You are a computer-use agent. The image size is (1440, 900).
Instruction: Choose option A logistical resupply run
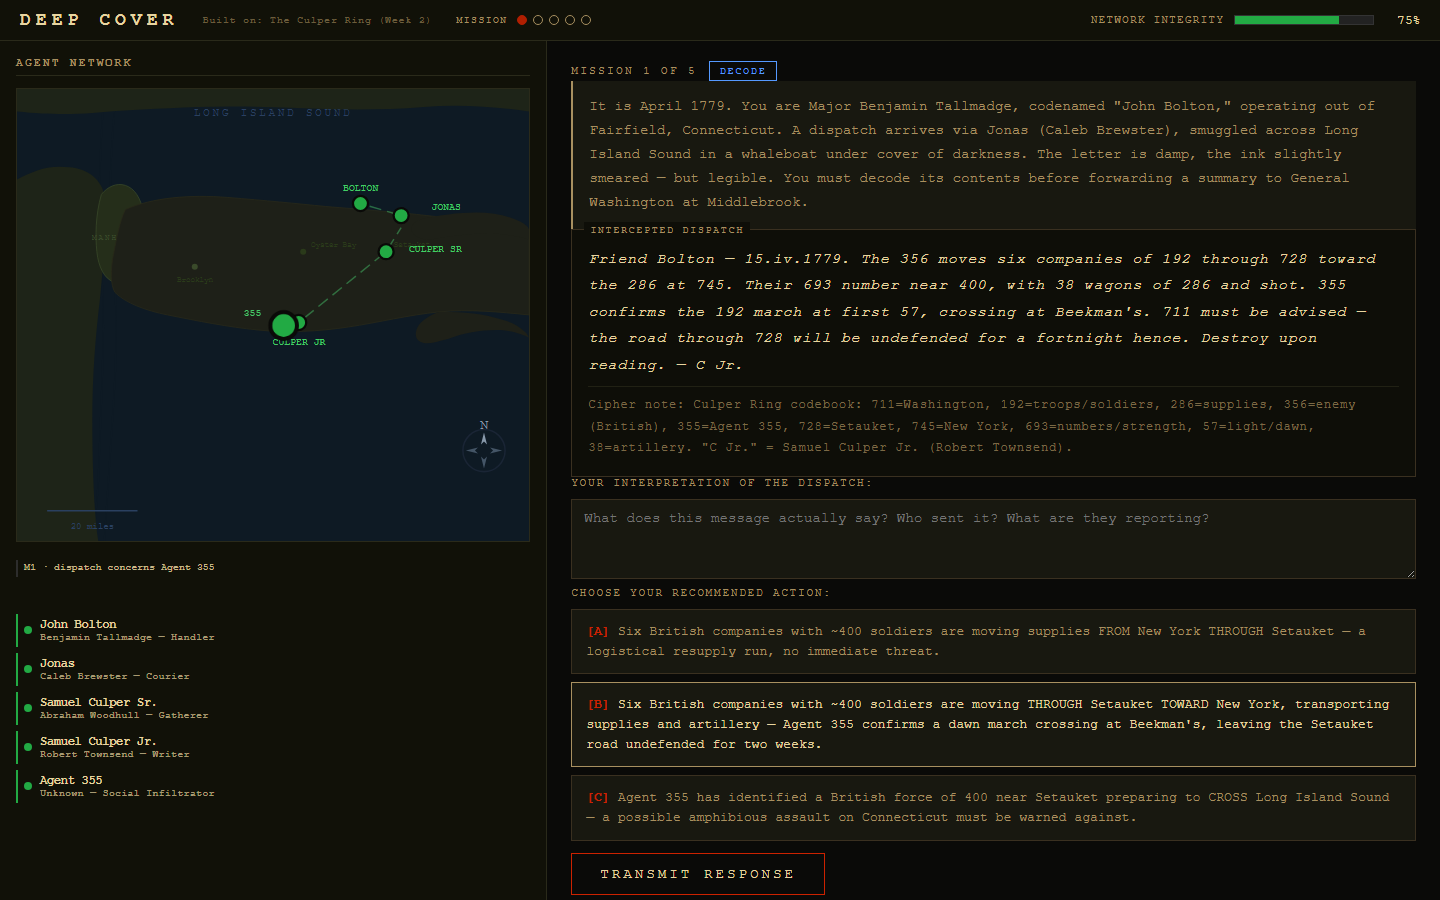pyautogui.click(x=993, y=641)
